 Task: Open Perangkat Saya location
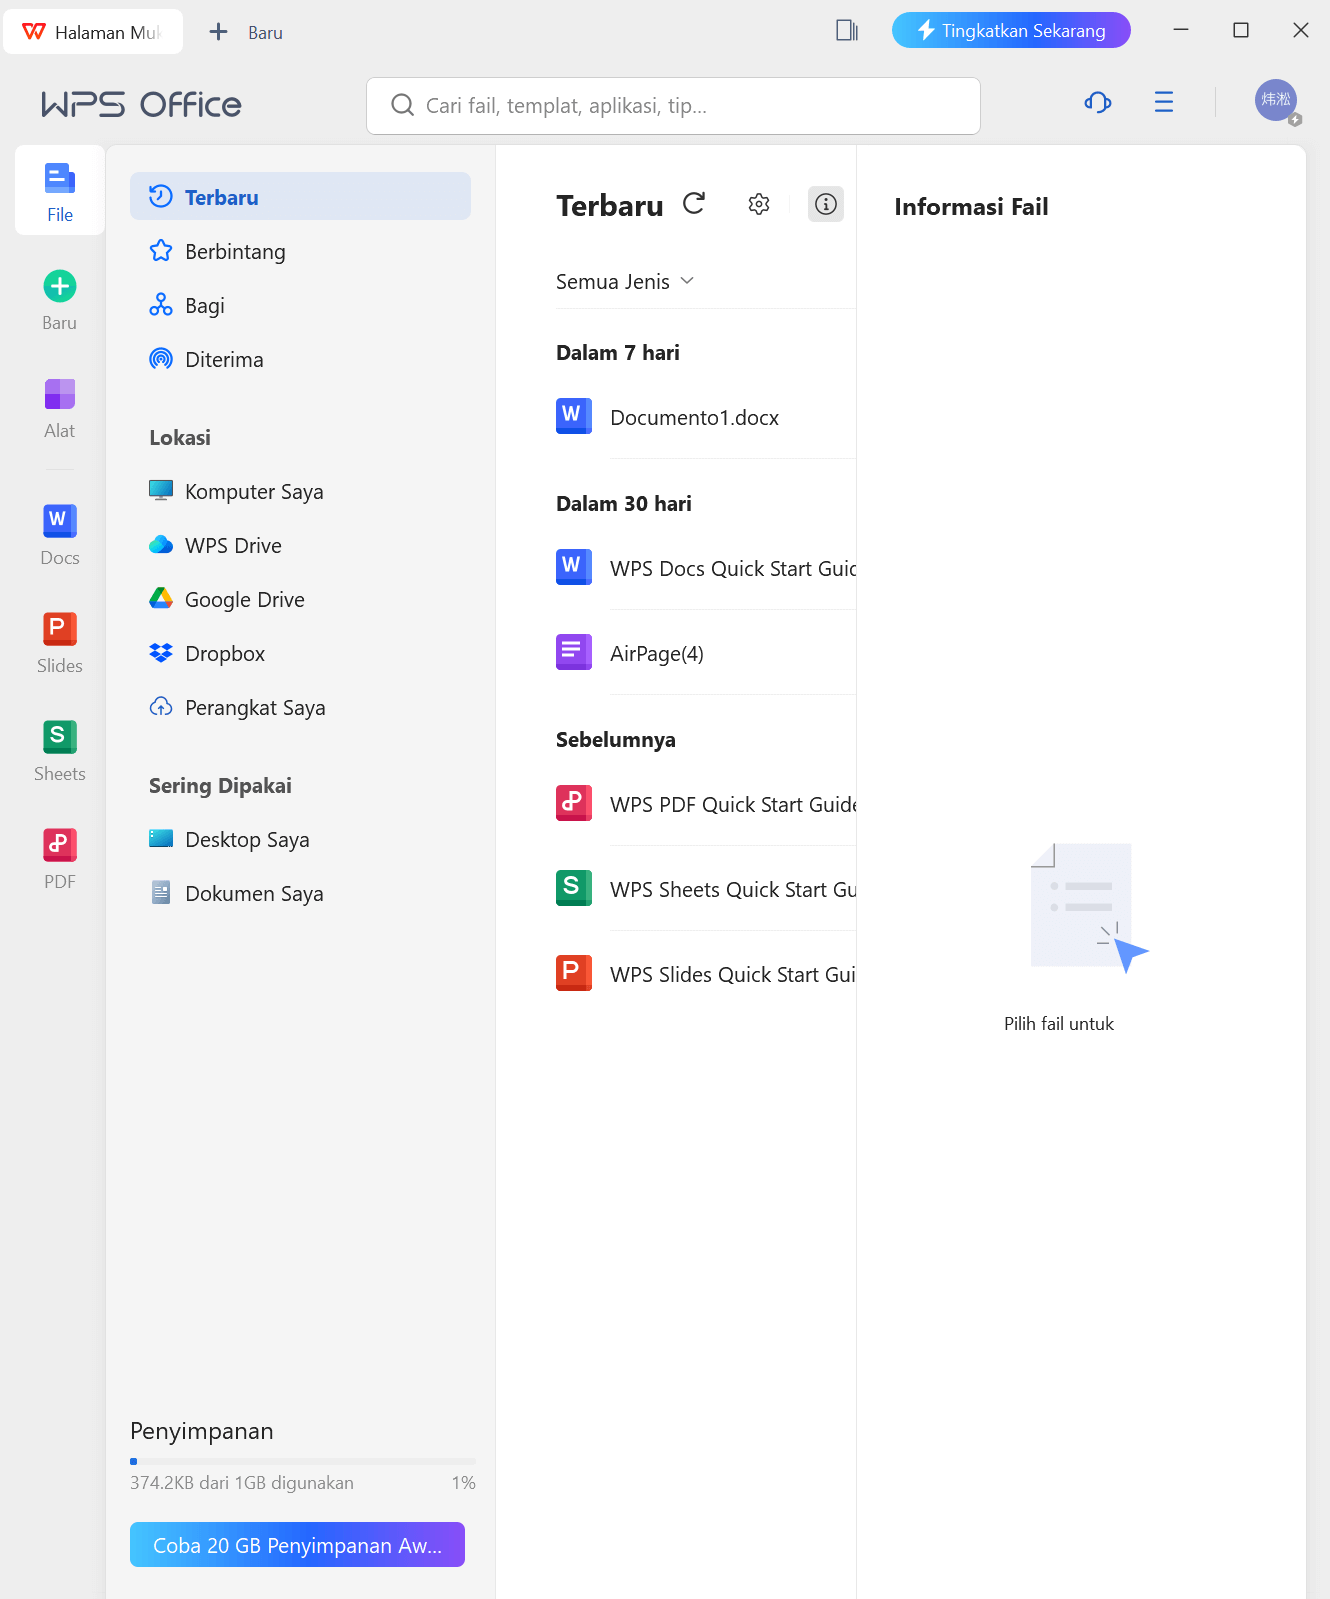(300, 707)
